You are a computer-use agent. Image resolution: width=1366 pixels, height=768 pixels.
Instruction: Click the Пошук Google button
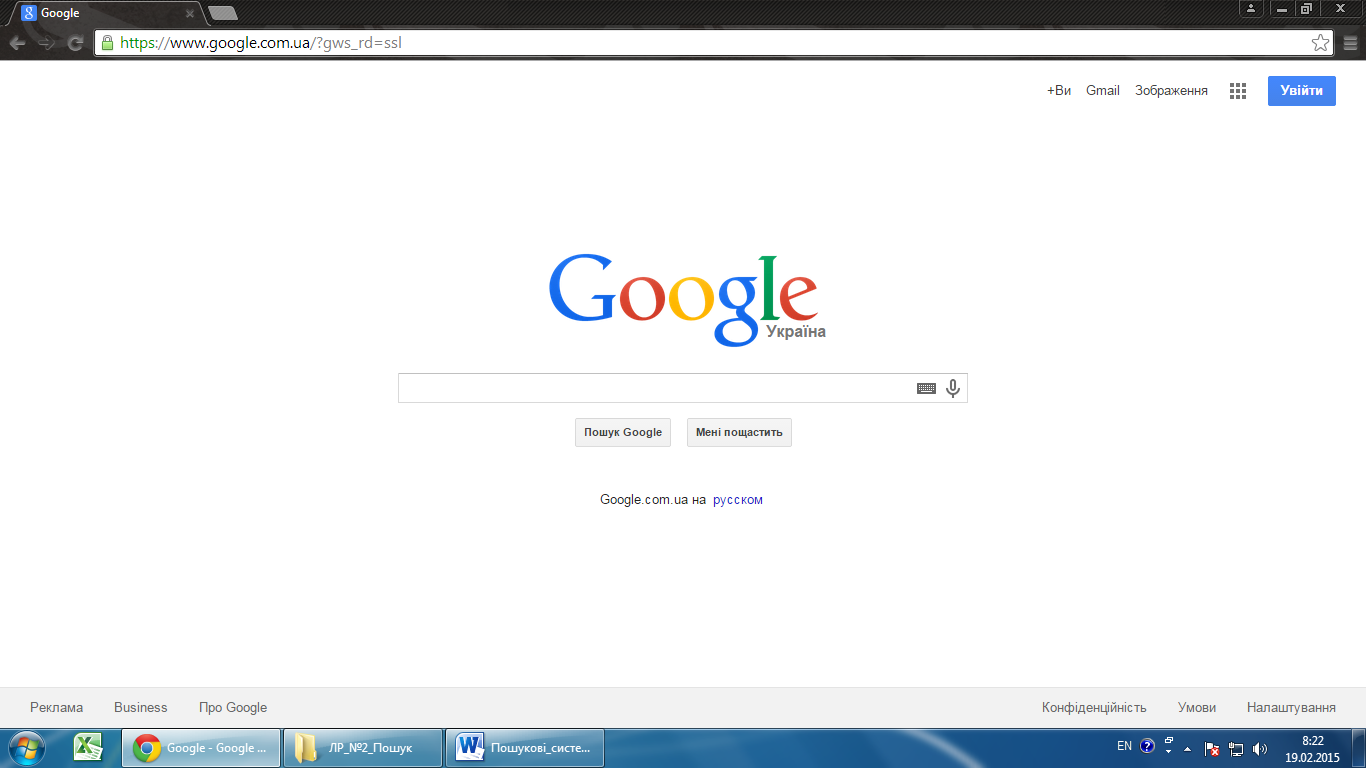623,432
